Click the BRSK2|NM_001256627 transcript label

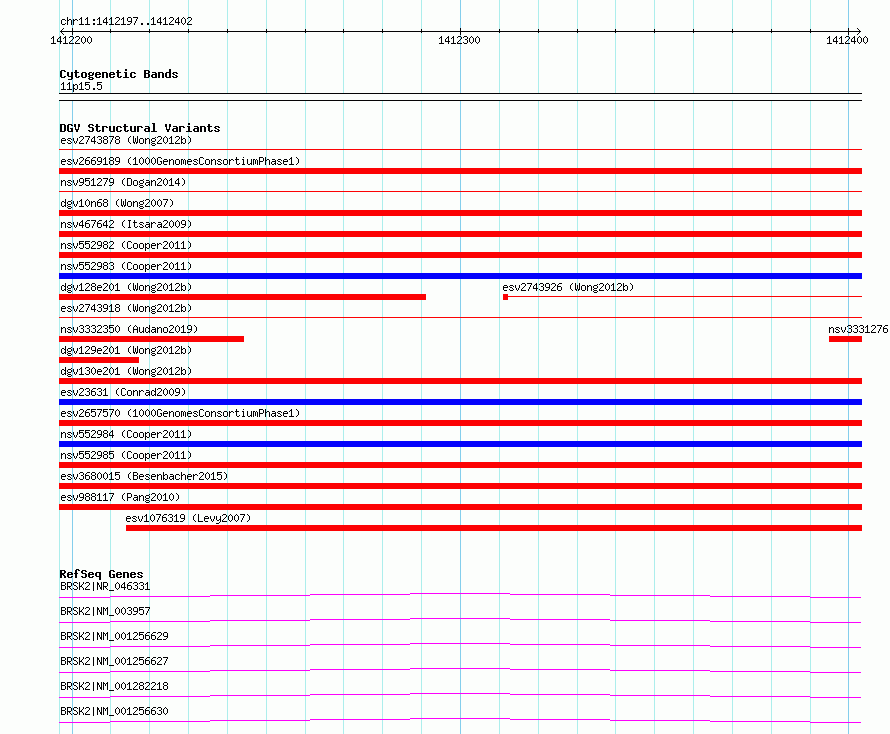point(114,661)
